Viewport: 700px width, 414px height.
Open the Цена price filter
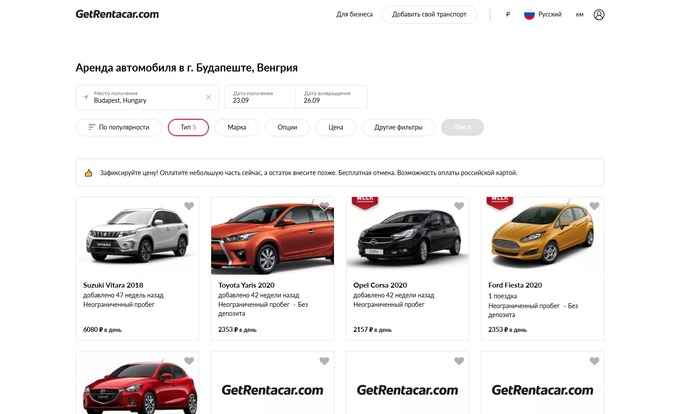click(336, 127)
